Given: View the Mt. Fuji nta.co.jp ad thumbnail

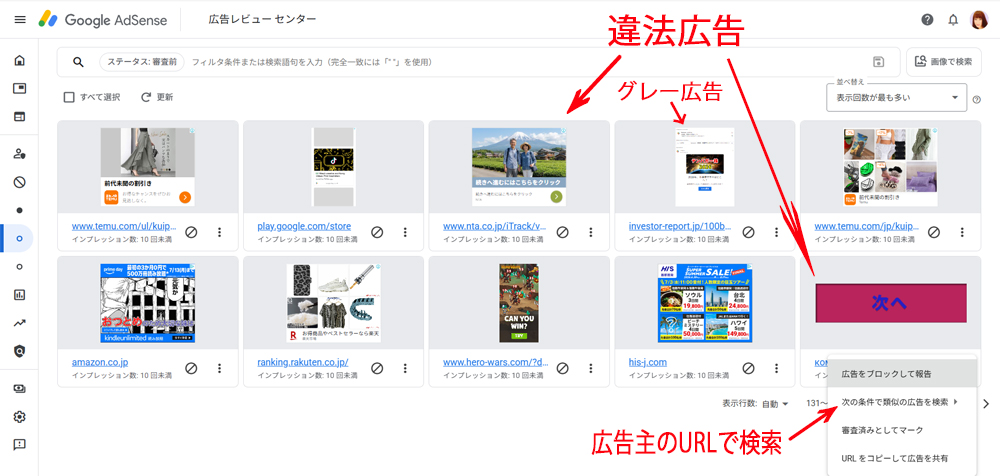Looking at the screenshot, I should tap(519, 167).
